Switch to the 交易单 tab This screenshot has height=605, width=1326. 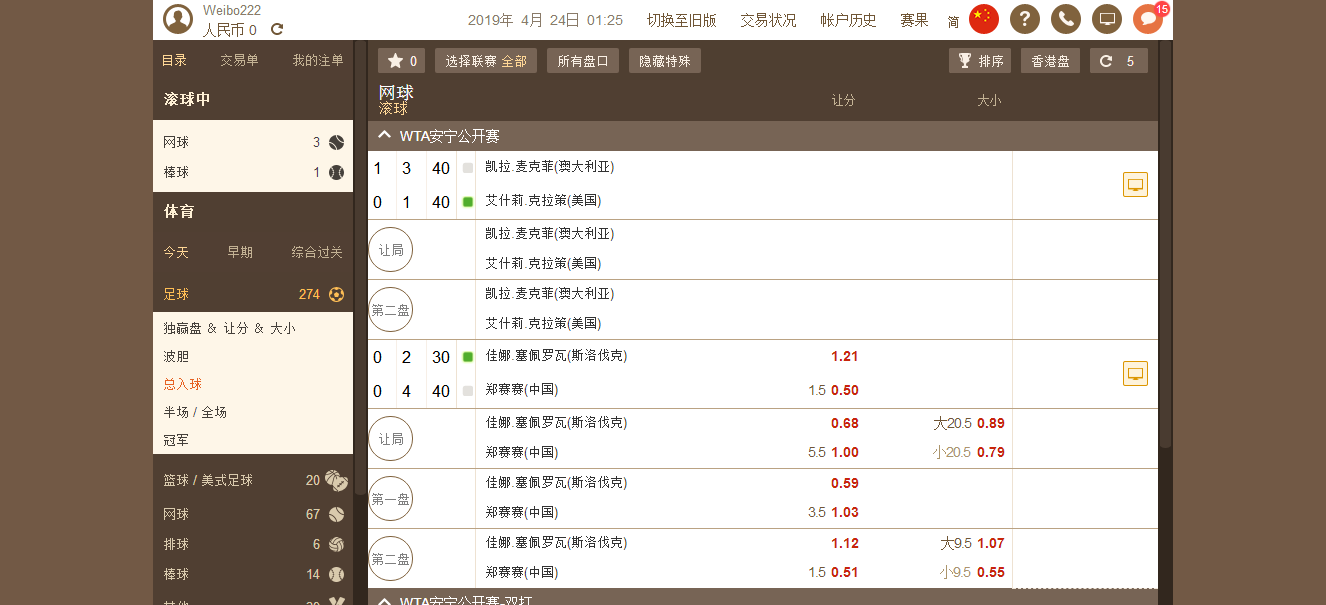[239, 60]
